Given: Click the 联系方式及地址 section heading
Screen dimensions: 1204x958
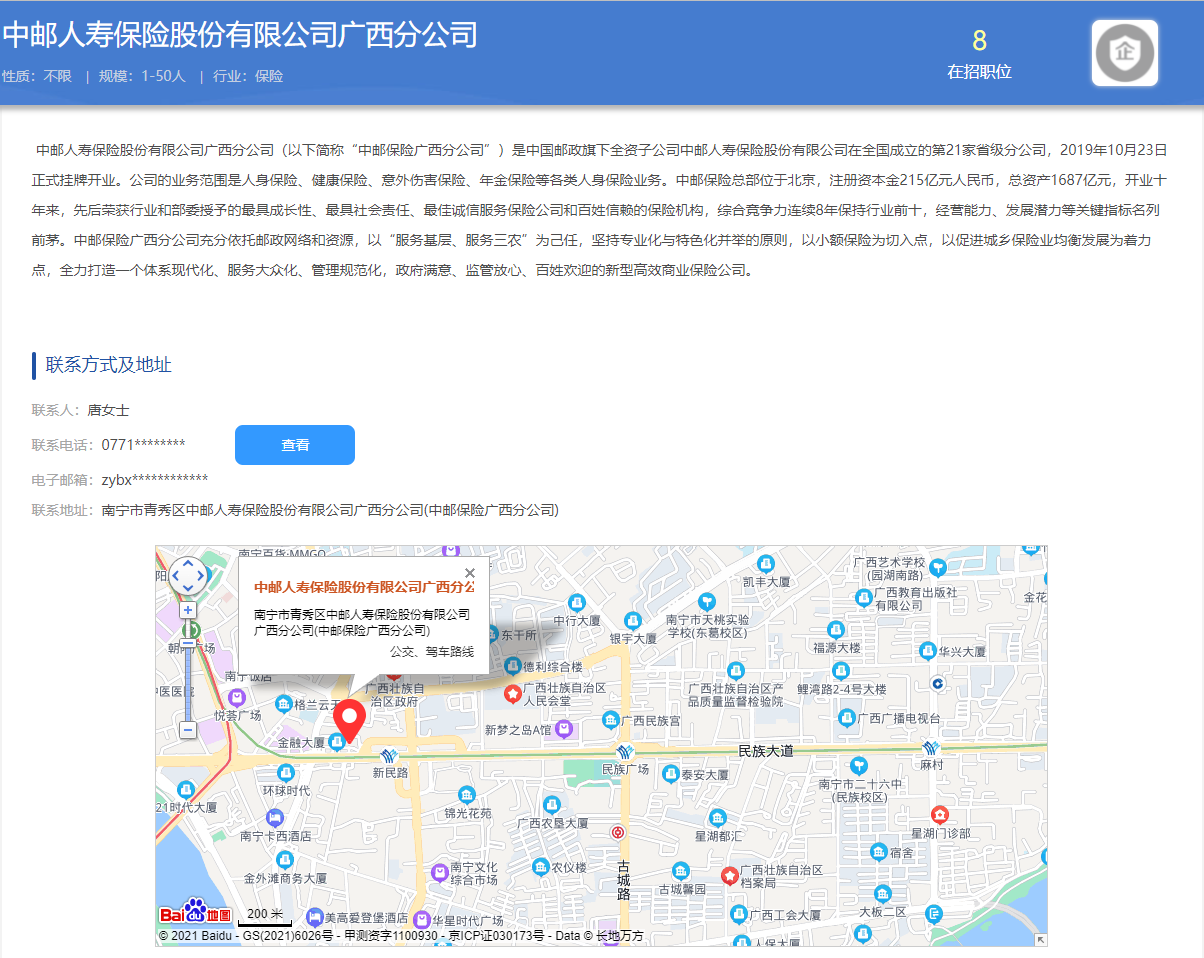Looking at the screenshot, I should tap(109, 365).
